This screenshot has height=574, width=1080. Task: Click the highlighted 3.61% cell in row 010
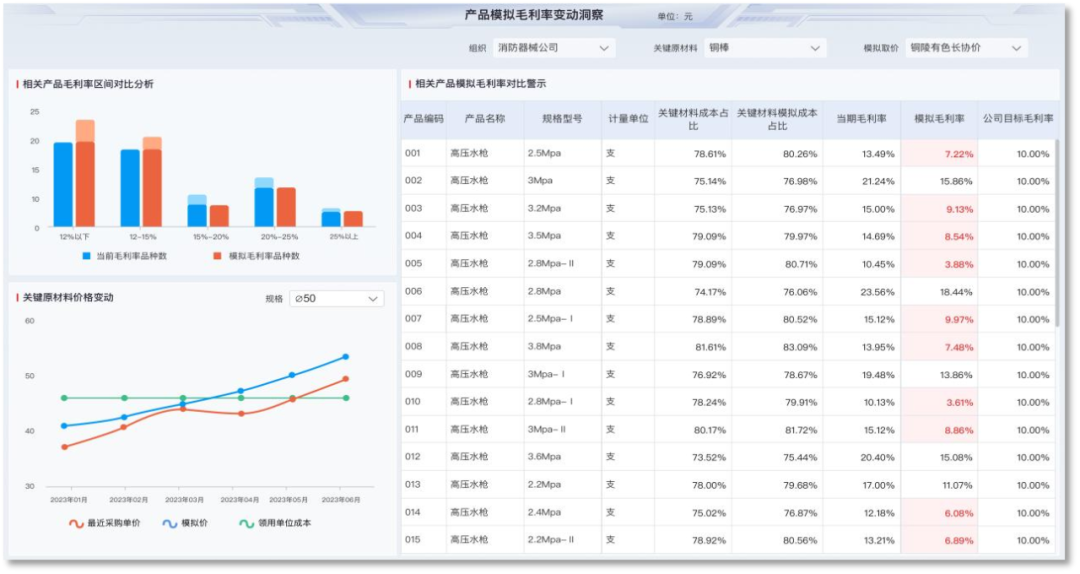939,402
